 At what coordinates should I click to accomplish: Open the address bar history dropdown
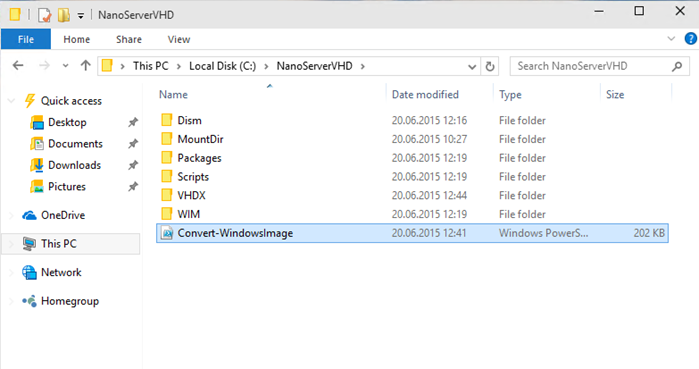click(472, 67)
